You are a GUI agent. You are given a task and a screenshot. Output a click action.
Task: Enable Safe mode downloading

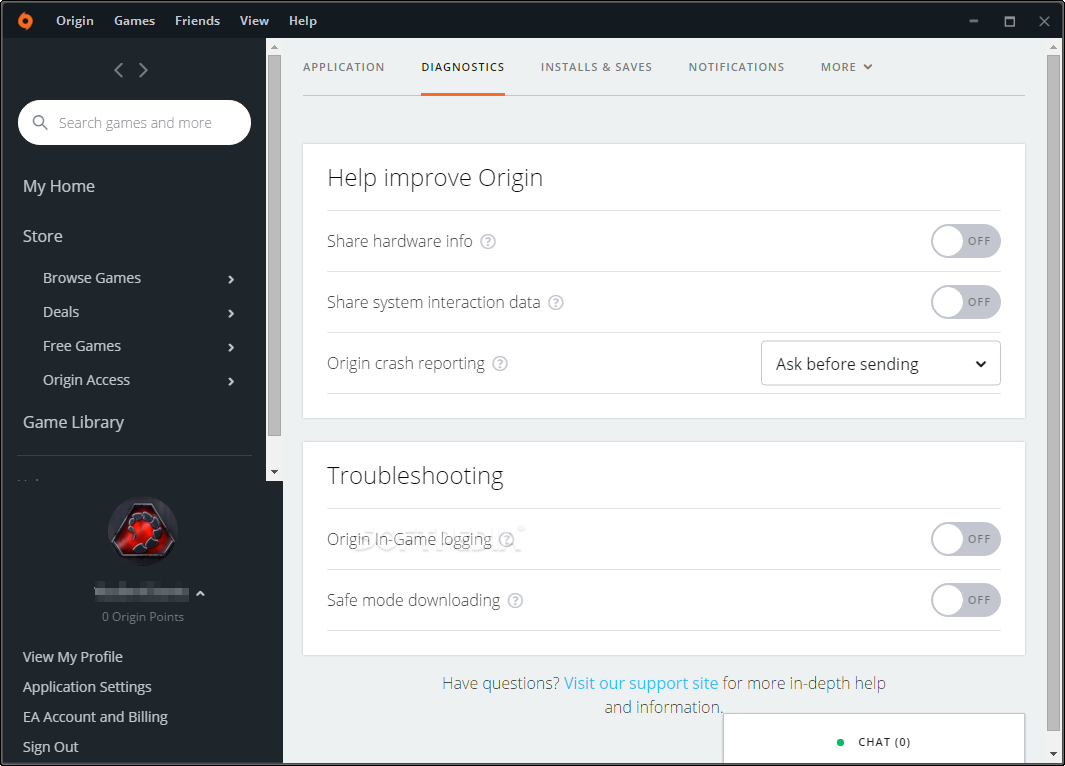tap(965, 600)
